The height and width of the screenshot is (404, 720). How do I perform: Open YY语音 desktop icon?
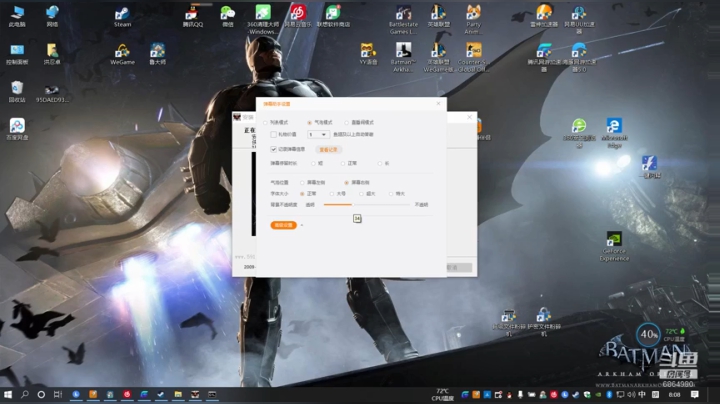[x=368, y=54]
